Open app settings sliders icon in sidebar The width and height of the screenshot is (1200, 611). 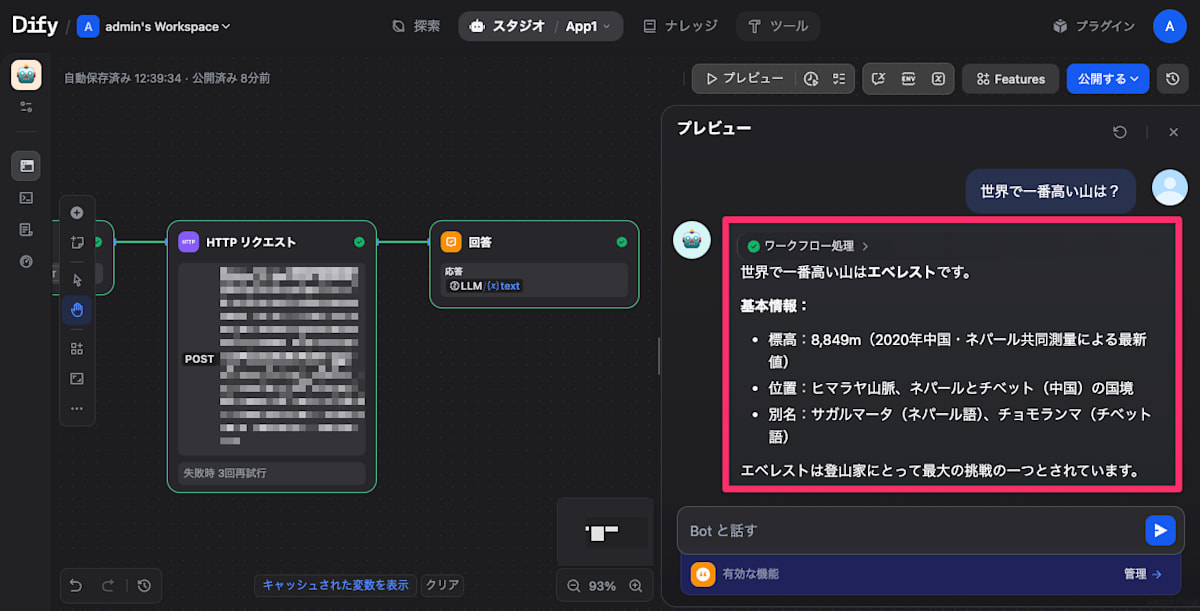[x=26, y=106]
